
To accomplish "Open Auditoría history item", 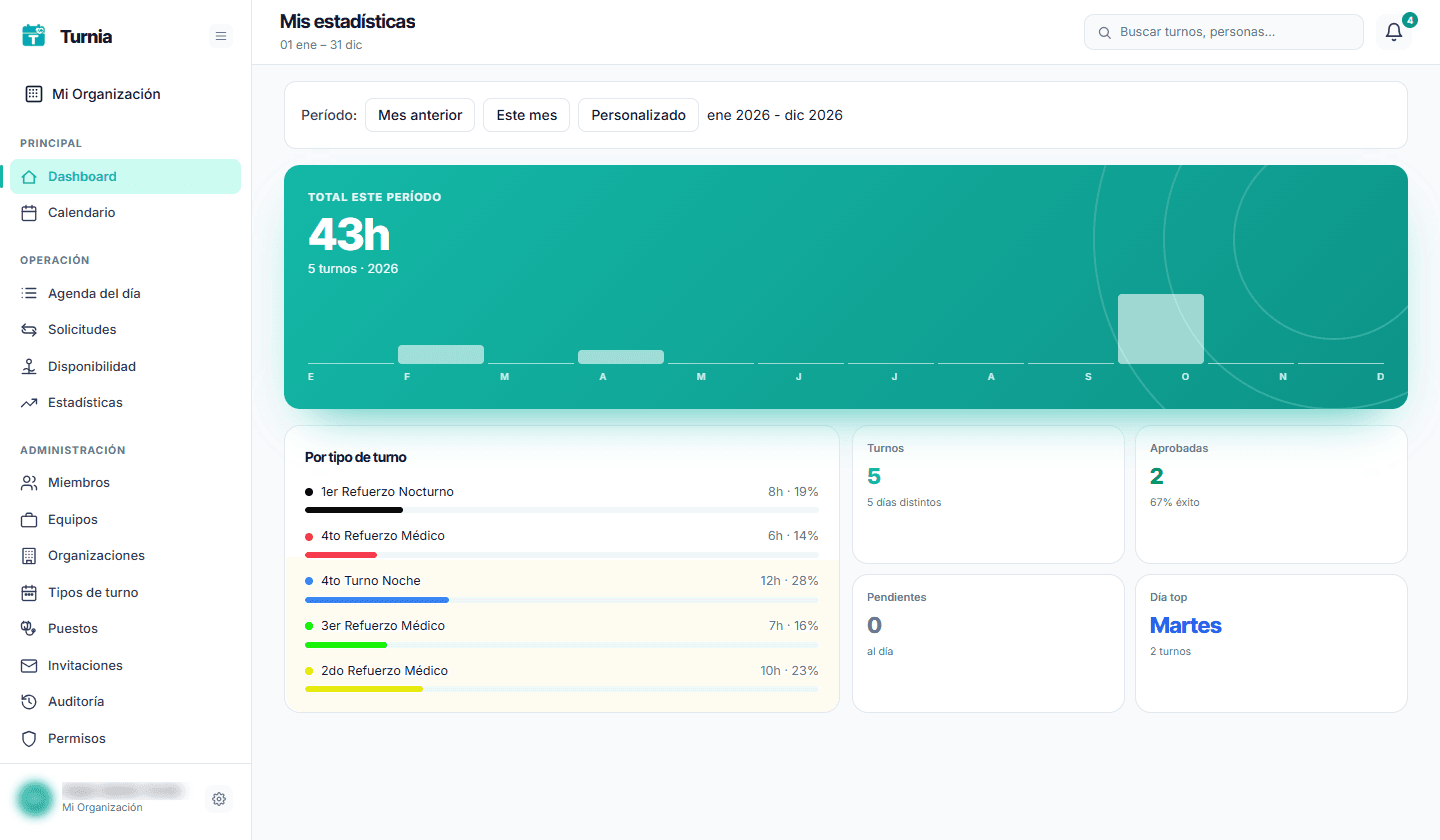I will (x=125, y=702).
